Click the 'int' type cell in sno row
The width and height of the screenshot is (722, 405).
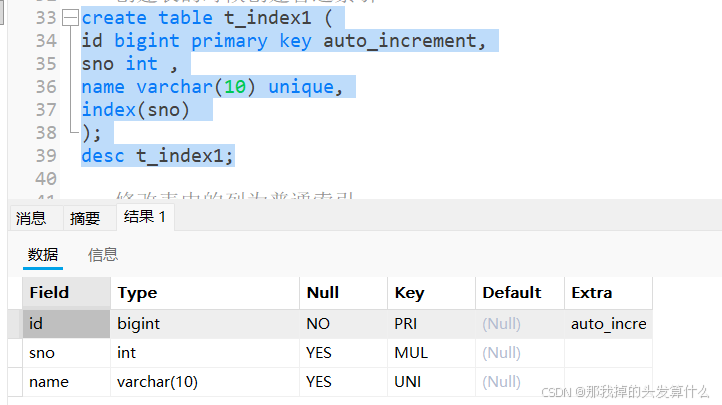click(x=205, y=353)
